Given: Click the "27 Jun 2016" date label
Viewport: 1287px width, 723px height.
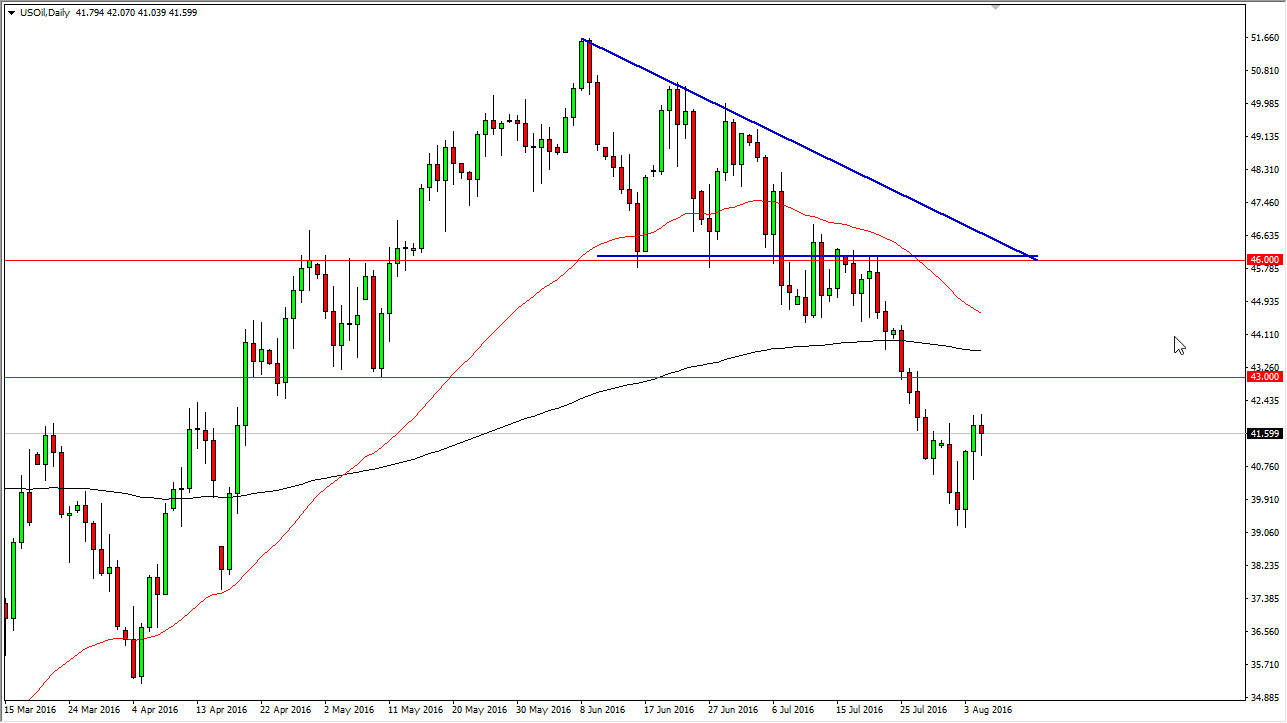Looking at the screenshot, I should click(x=733, y=709).
